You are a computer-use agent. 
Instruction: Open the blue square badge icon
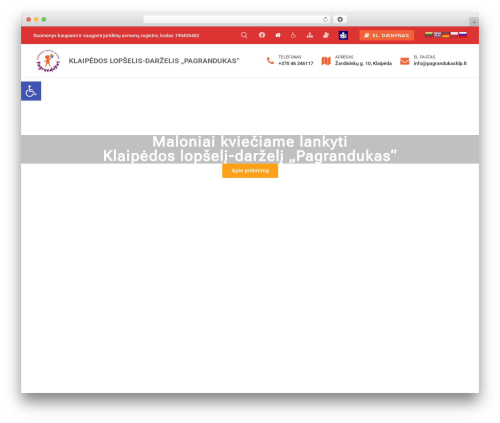(x=343, y=35)
